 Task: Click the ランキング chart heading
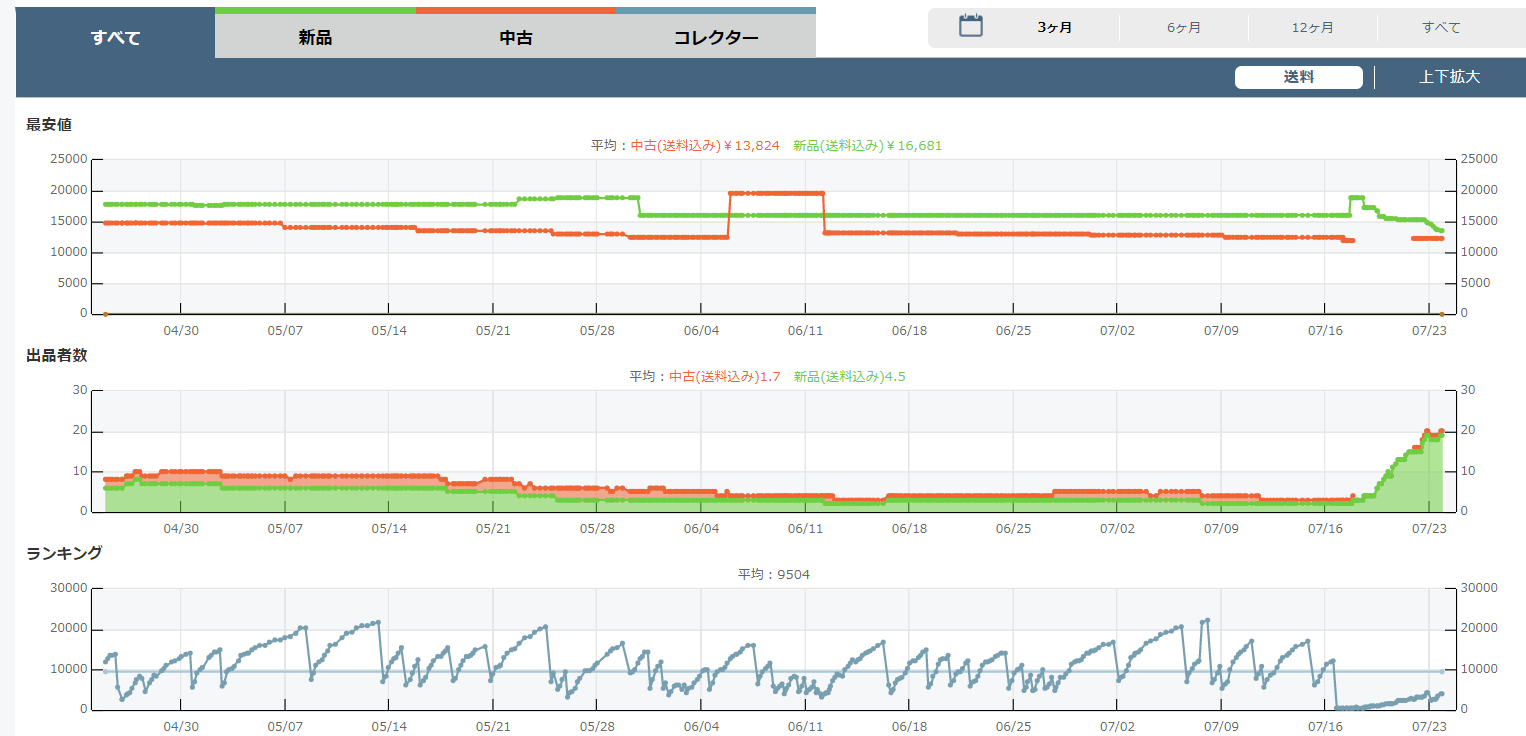(64, 553)
